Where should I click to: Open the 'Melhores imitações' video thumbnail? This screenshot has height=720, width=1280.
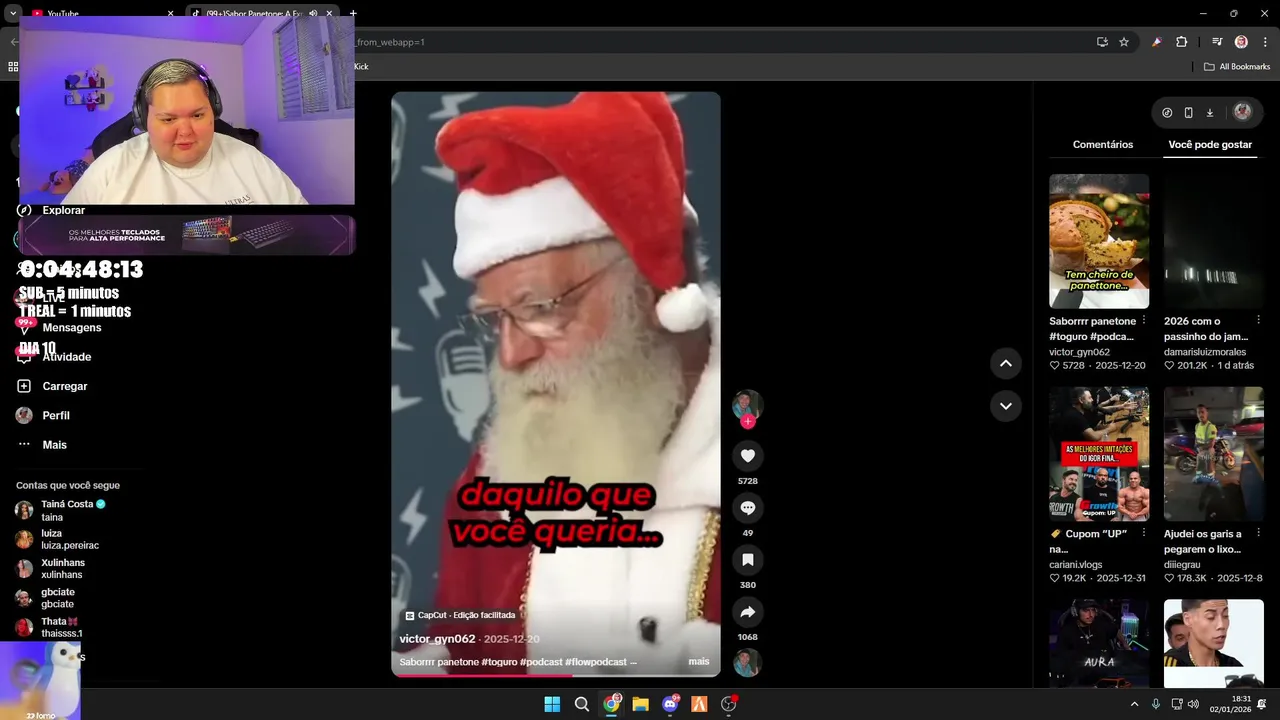click(x=1099, y=454)
